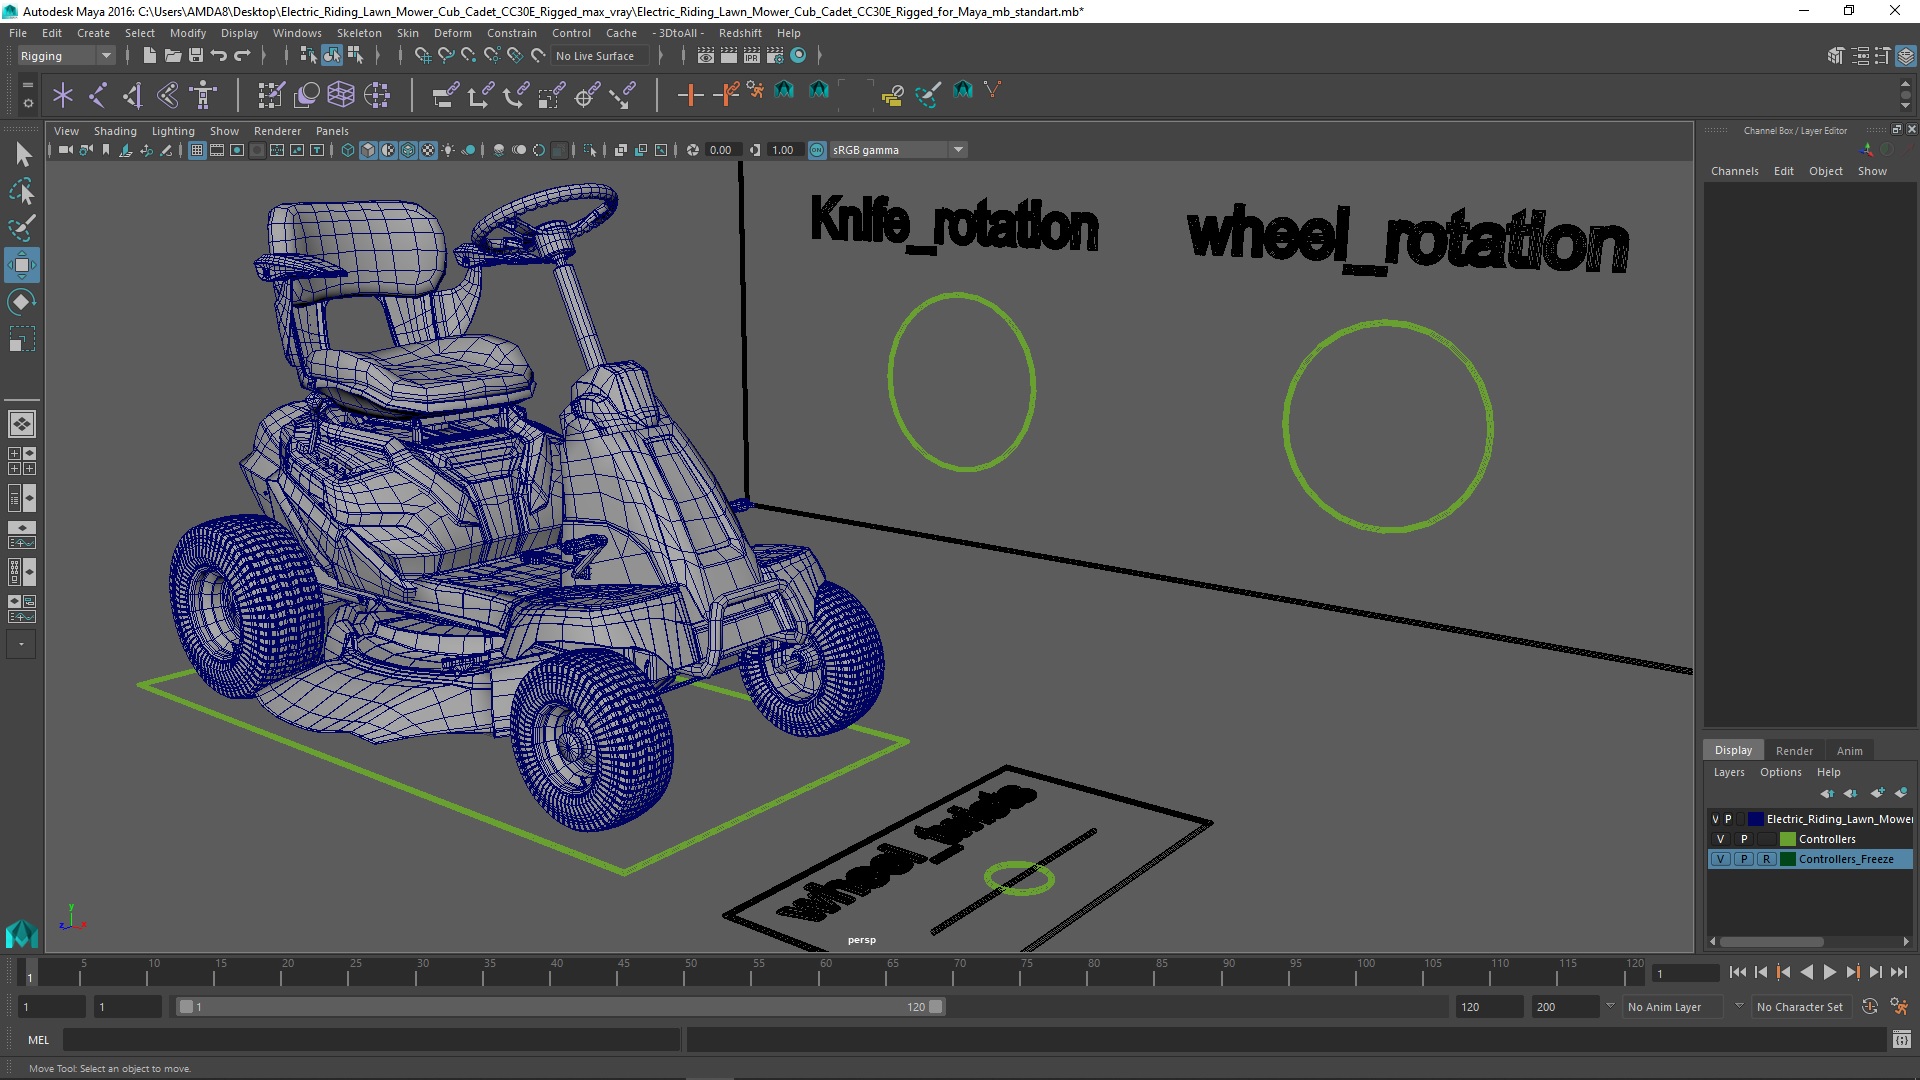The image size is (1920, 1080).
Task: Open the sRGB gamma dropdown
Action: pyautogui.click(x=898, y=150)
